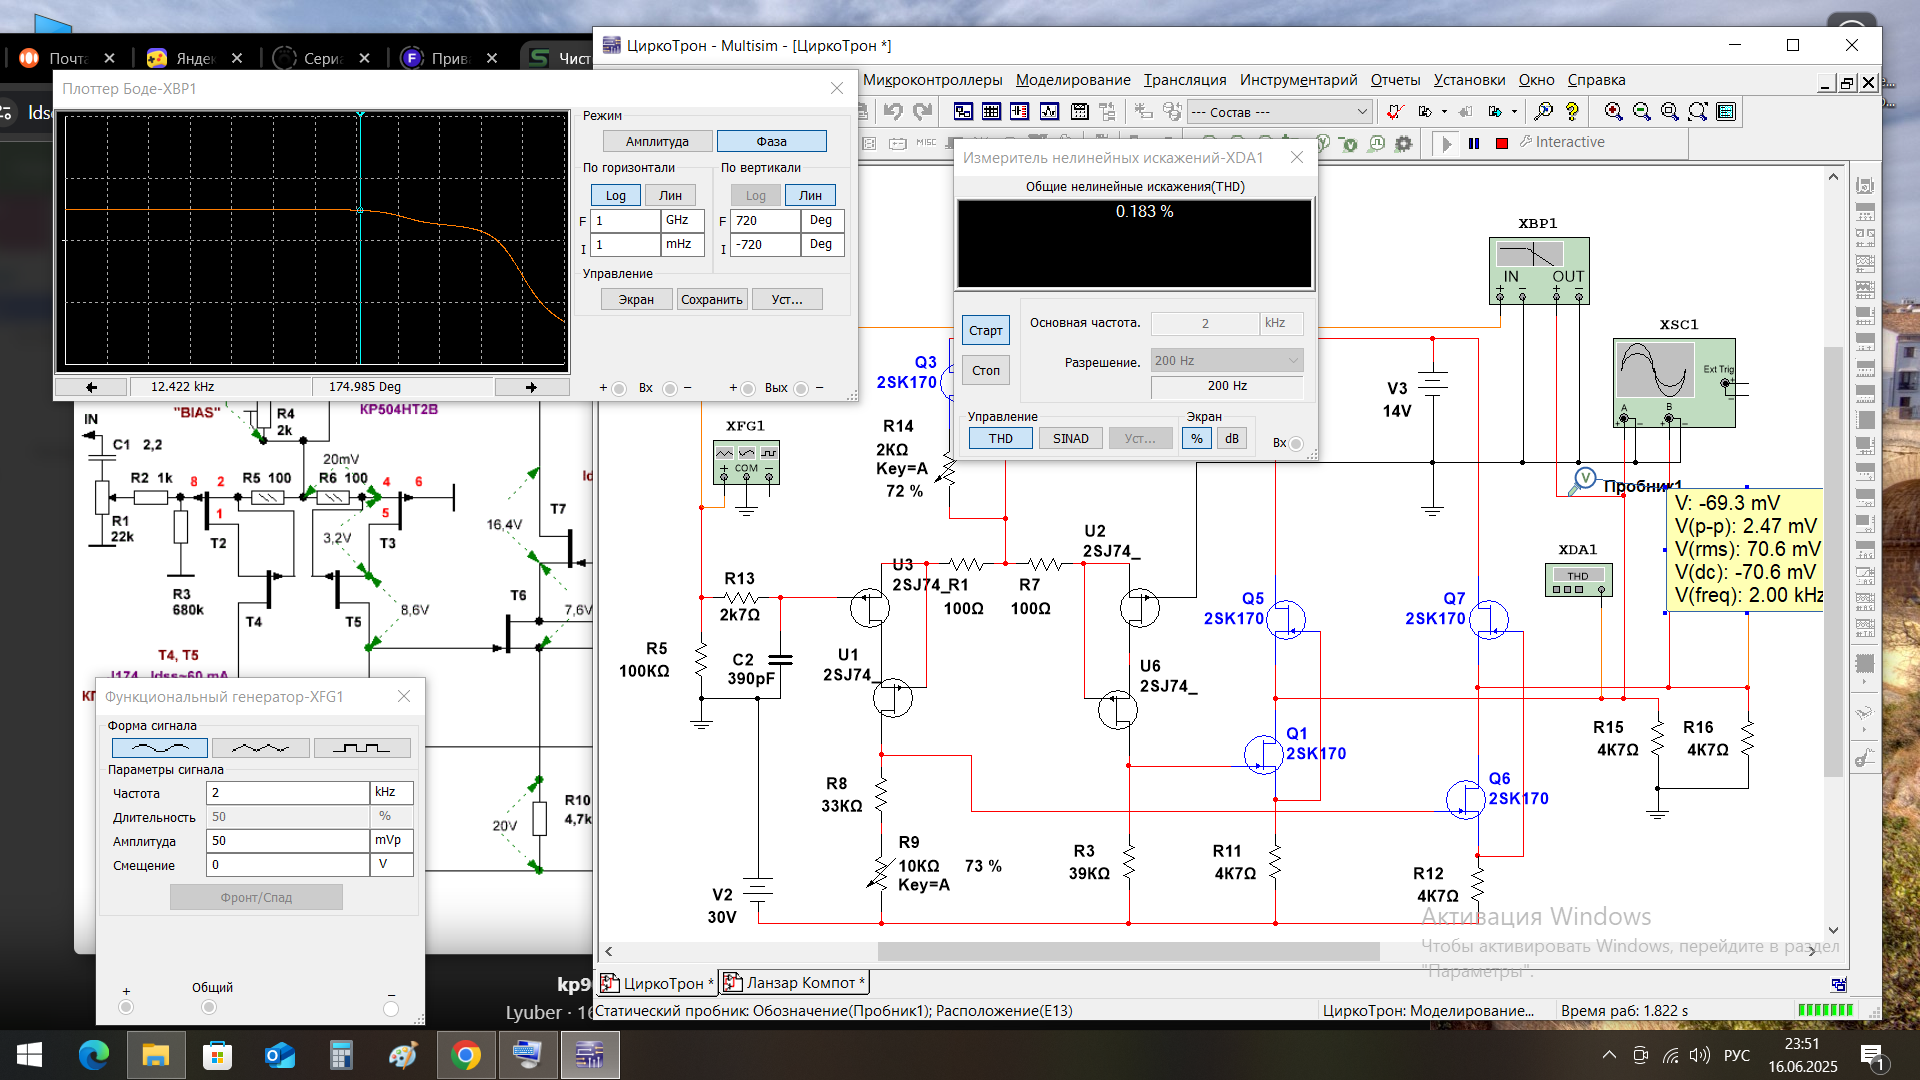This screenshot has width=1920, height=1080.
Task: Pause the simulation
Action: 1473,144
